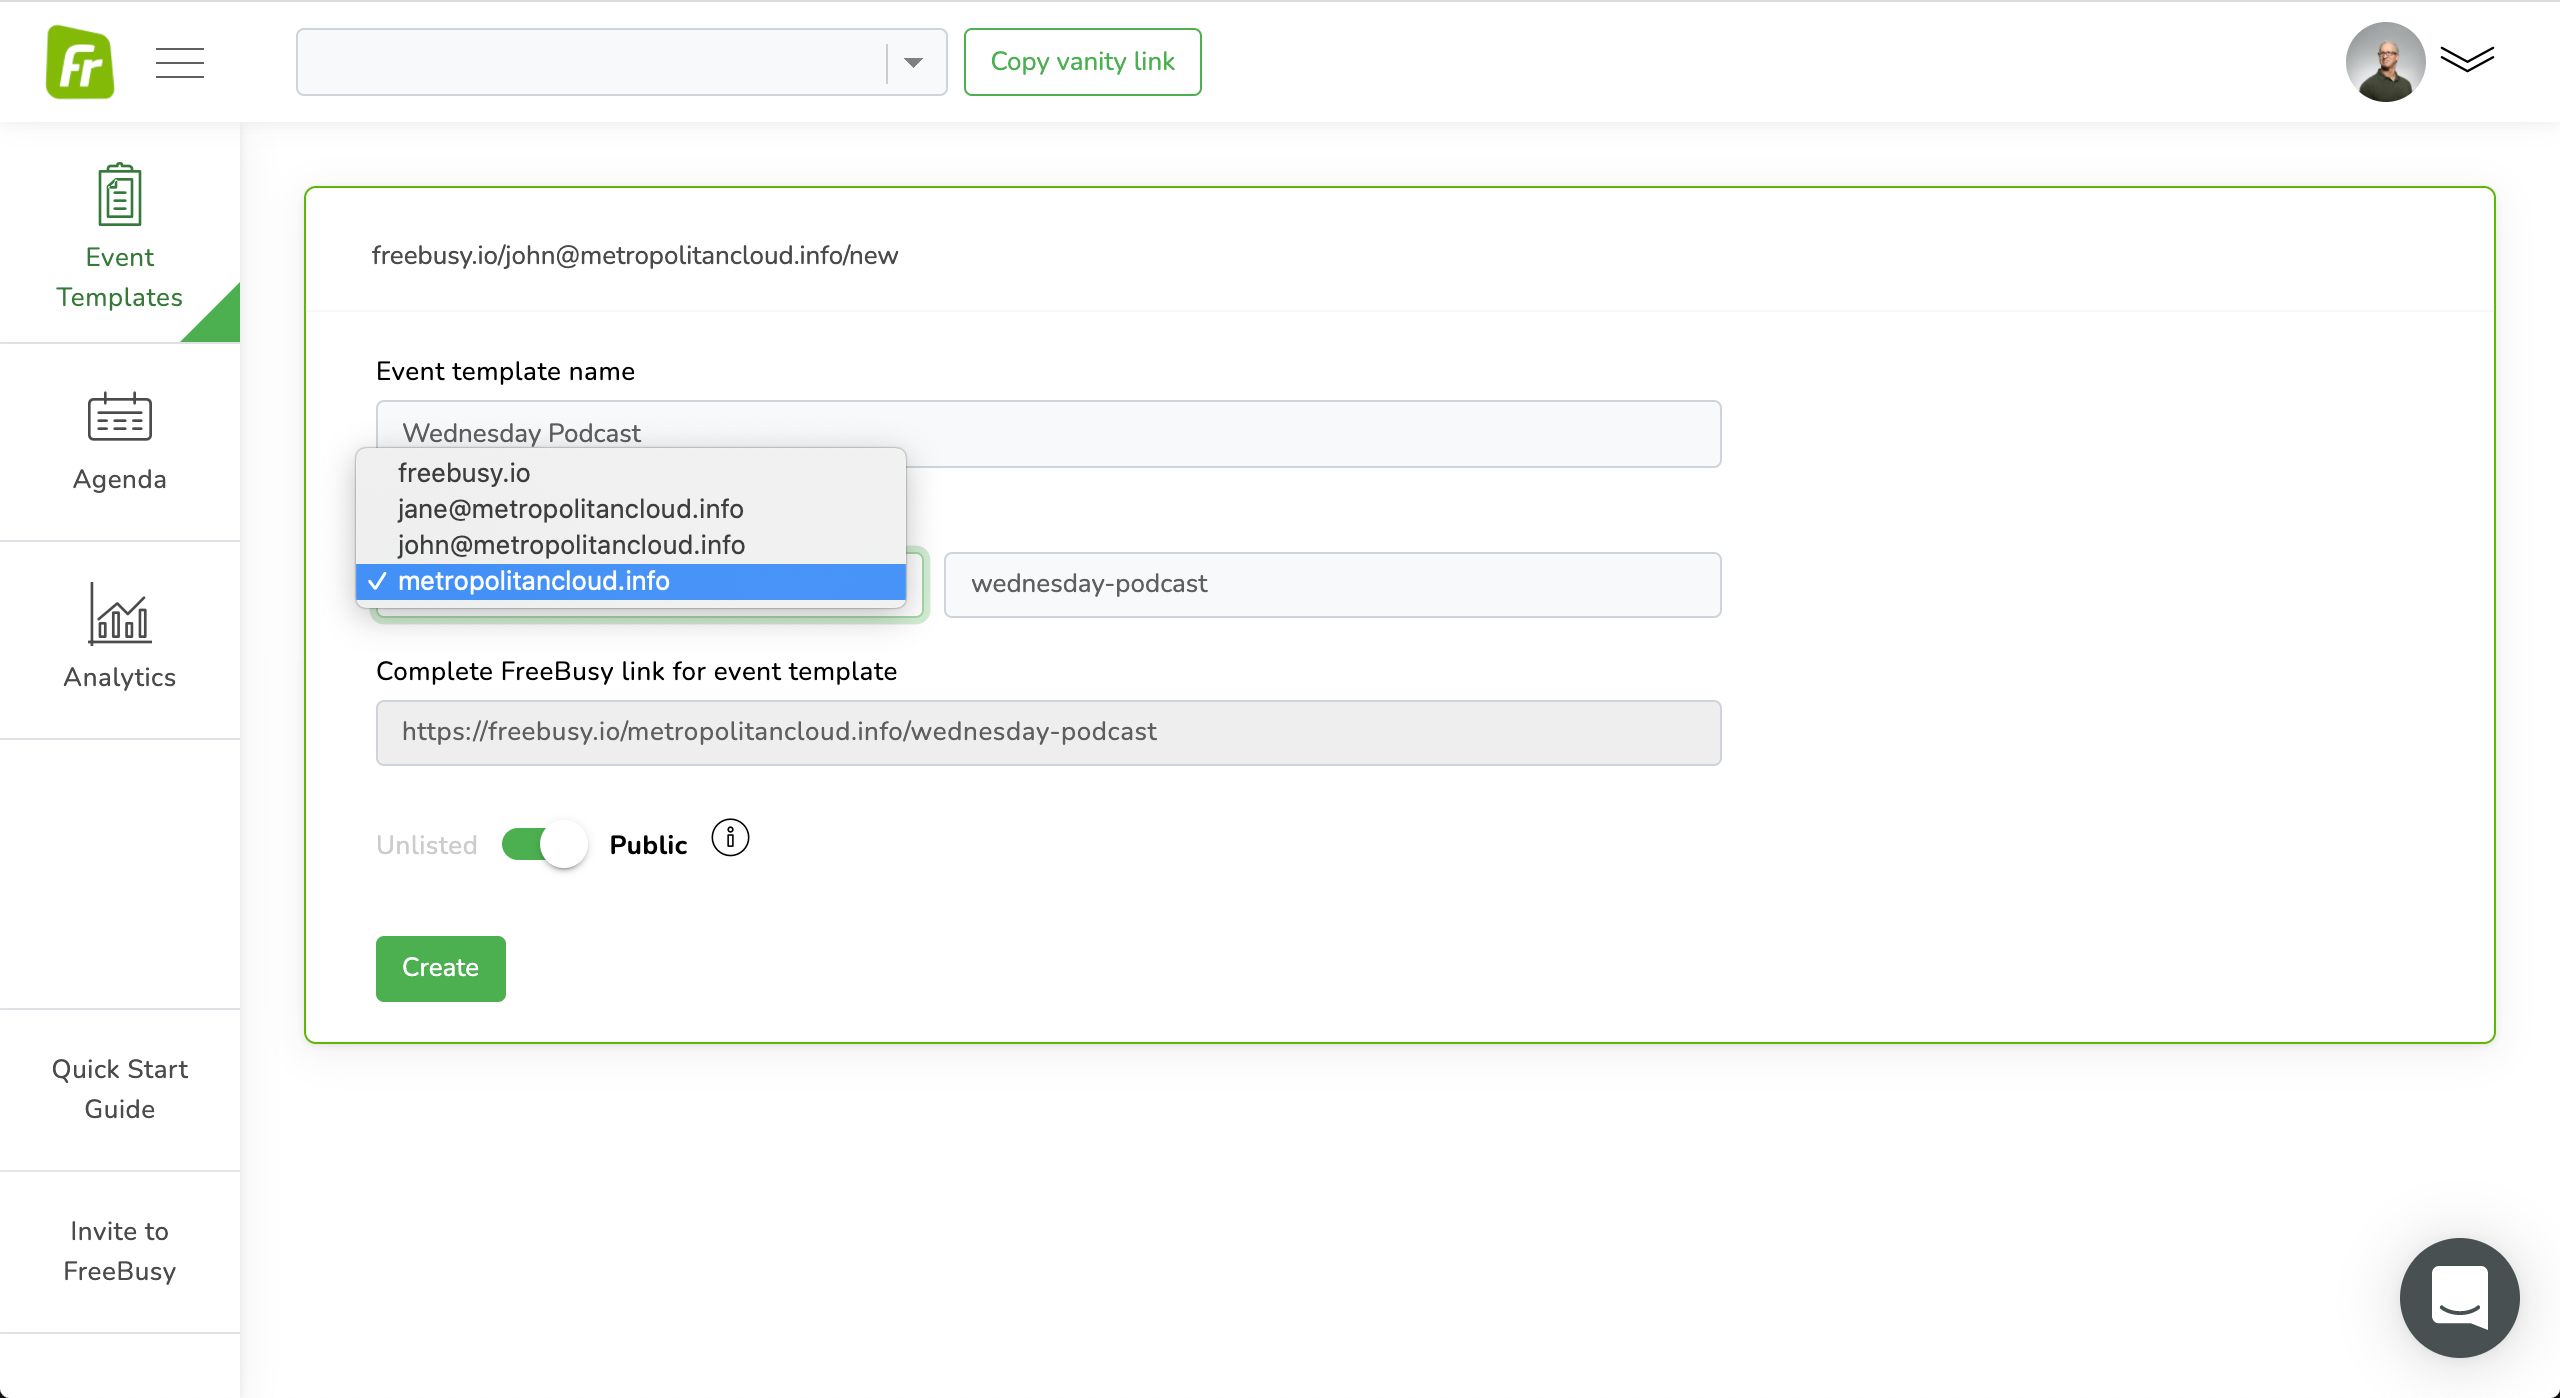Screen dimensions: 2560x1398
Task: Select the checked metropolitancloud.info option
Action: [534, 581]
